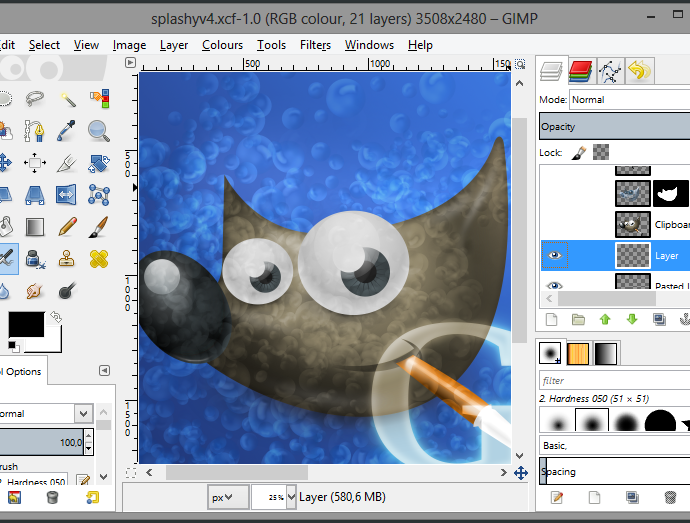Screen dimensions: 690x523
Task: Open the Tool Options tab configuration menu
Action: [x=104, y=371]
